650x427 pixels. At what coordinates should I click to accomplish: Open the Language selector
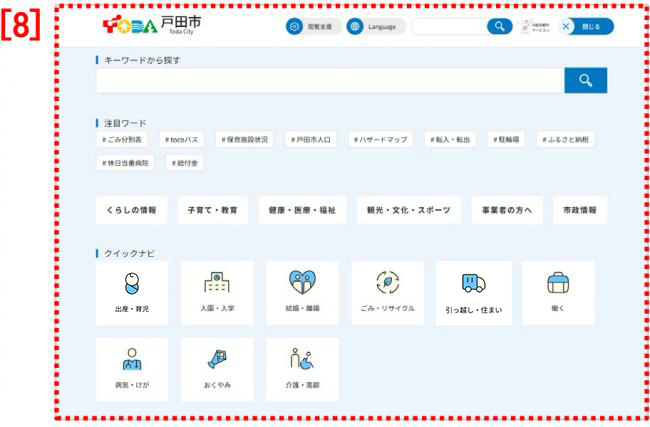click(375, 27)
